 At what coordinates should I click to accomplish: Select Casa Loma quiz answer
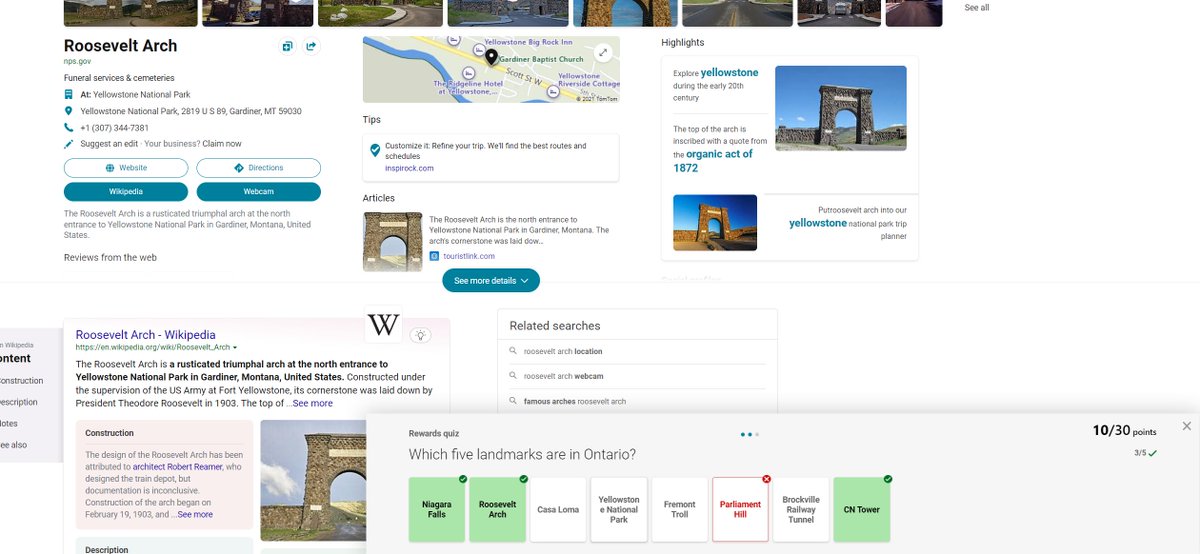(558, 510)
